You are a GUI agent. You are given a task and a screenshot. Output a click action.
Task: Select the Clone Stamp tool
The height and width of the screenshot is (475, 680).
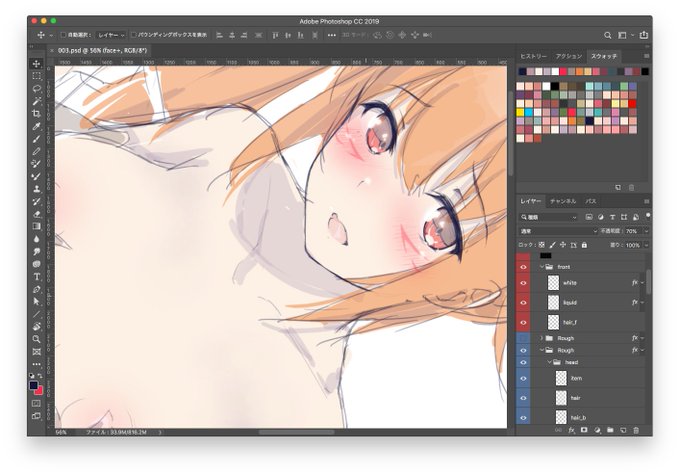tap(36, 189)
